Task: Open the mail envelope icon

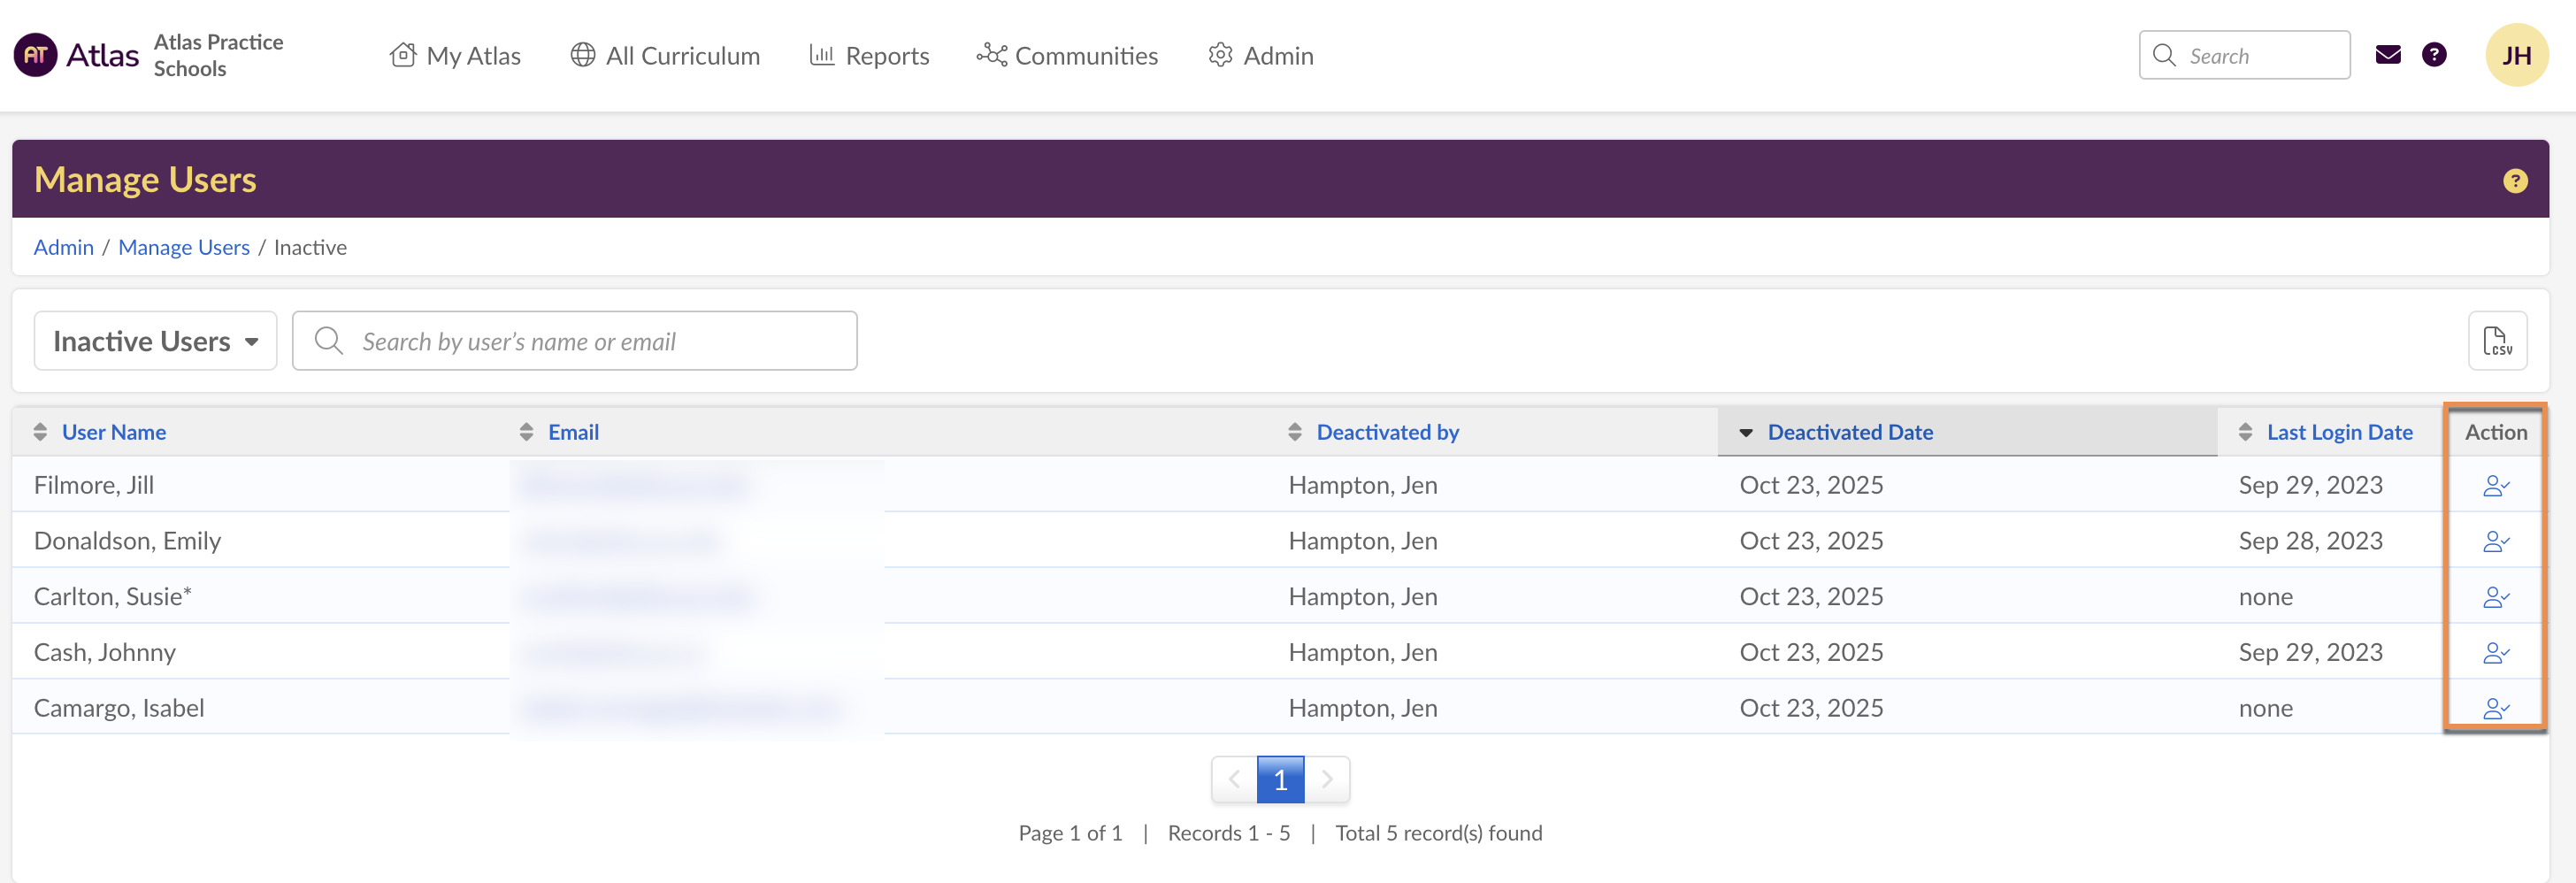Action: click(x=2387, y=55)
